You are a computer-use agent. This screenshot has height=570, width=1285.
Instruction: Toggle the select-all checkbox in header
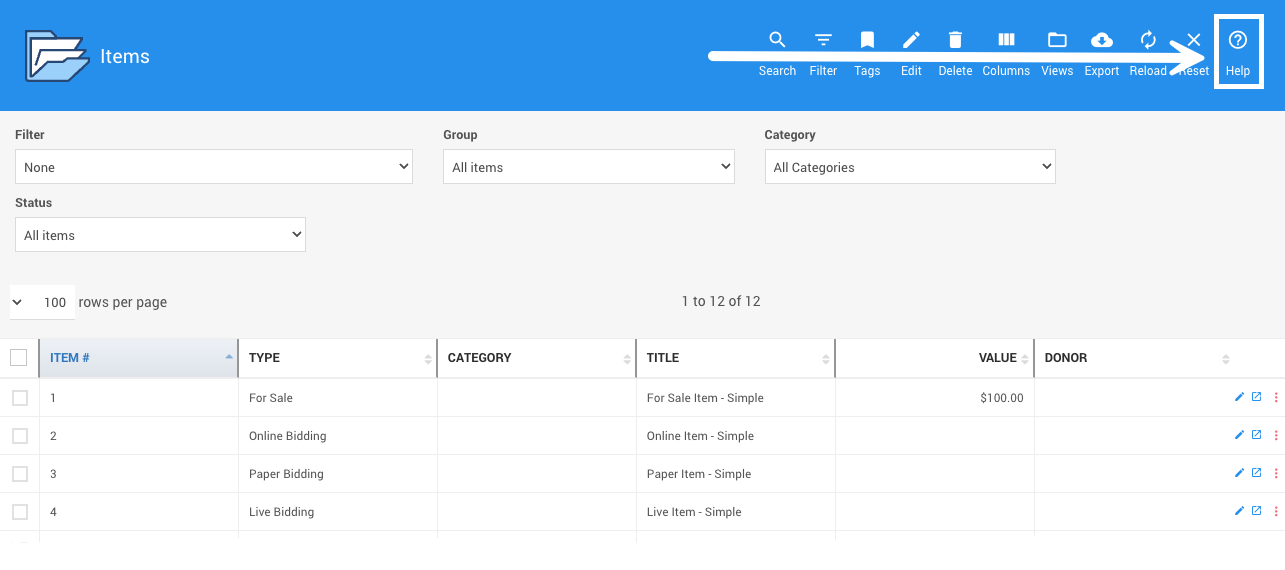coord(19,358)
